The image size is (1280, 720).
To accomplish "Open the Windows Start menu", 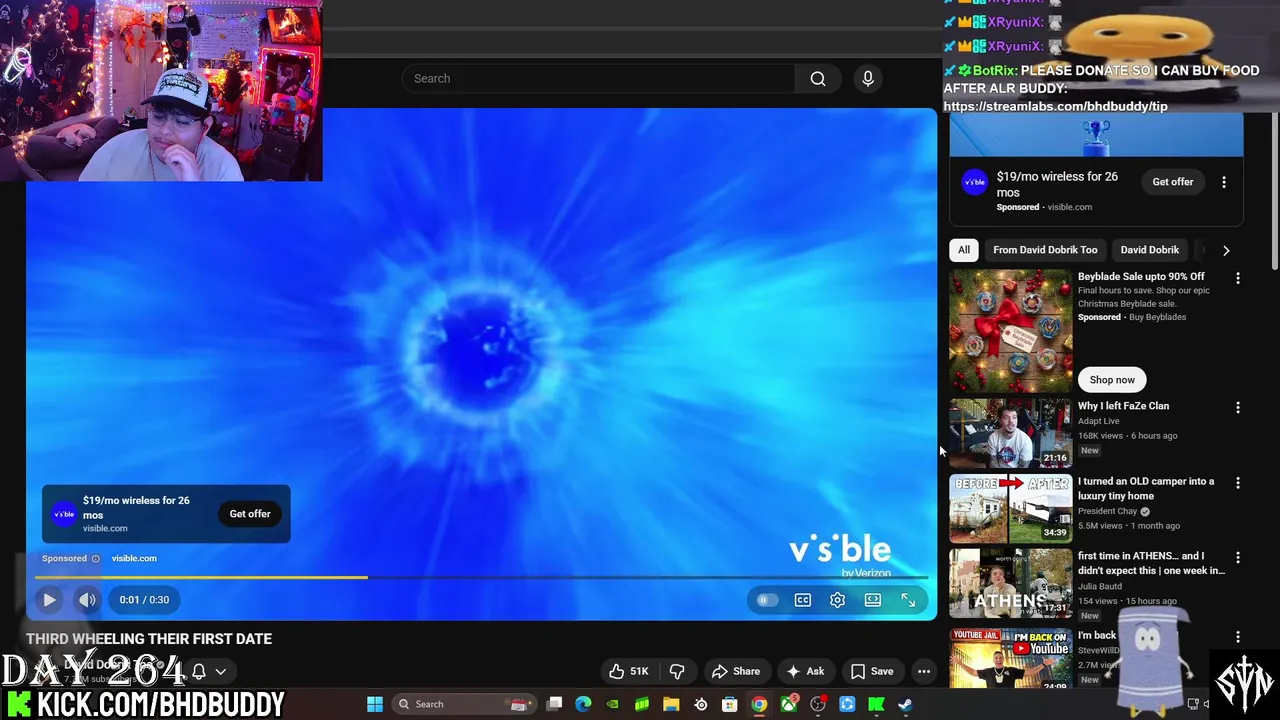I will point(375,704).
